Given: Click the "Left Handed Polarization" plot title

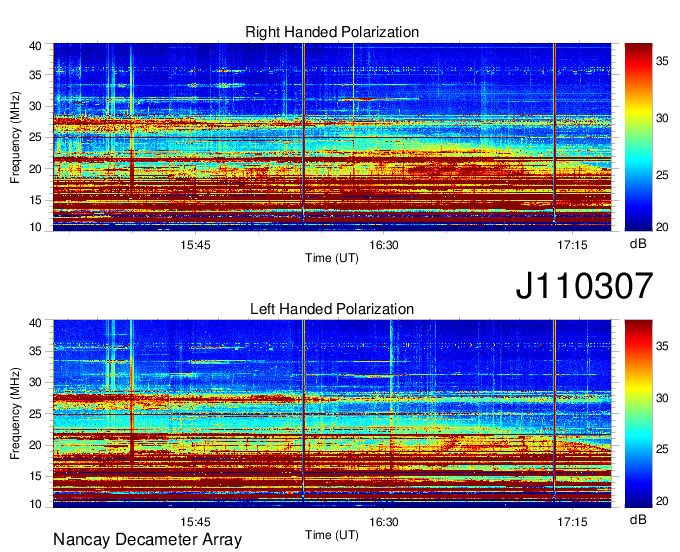Looking at the screenshot, I should coord(332,309).
